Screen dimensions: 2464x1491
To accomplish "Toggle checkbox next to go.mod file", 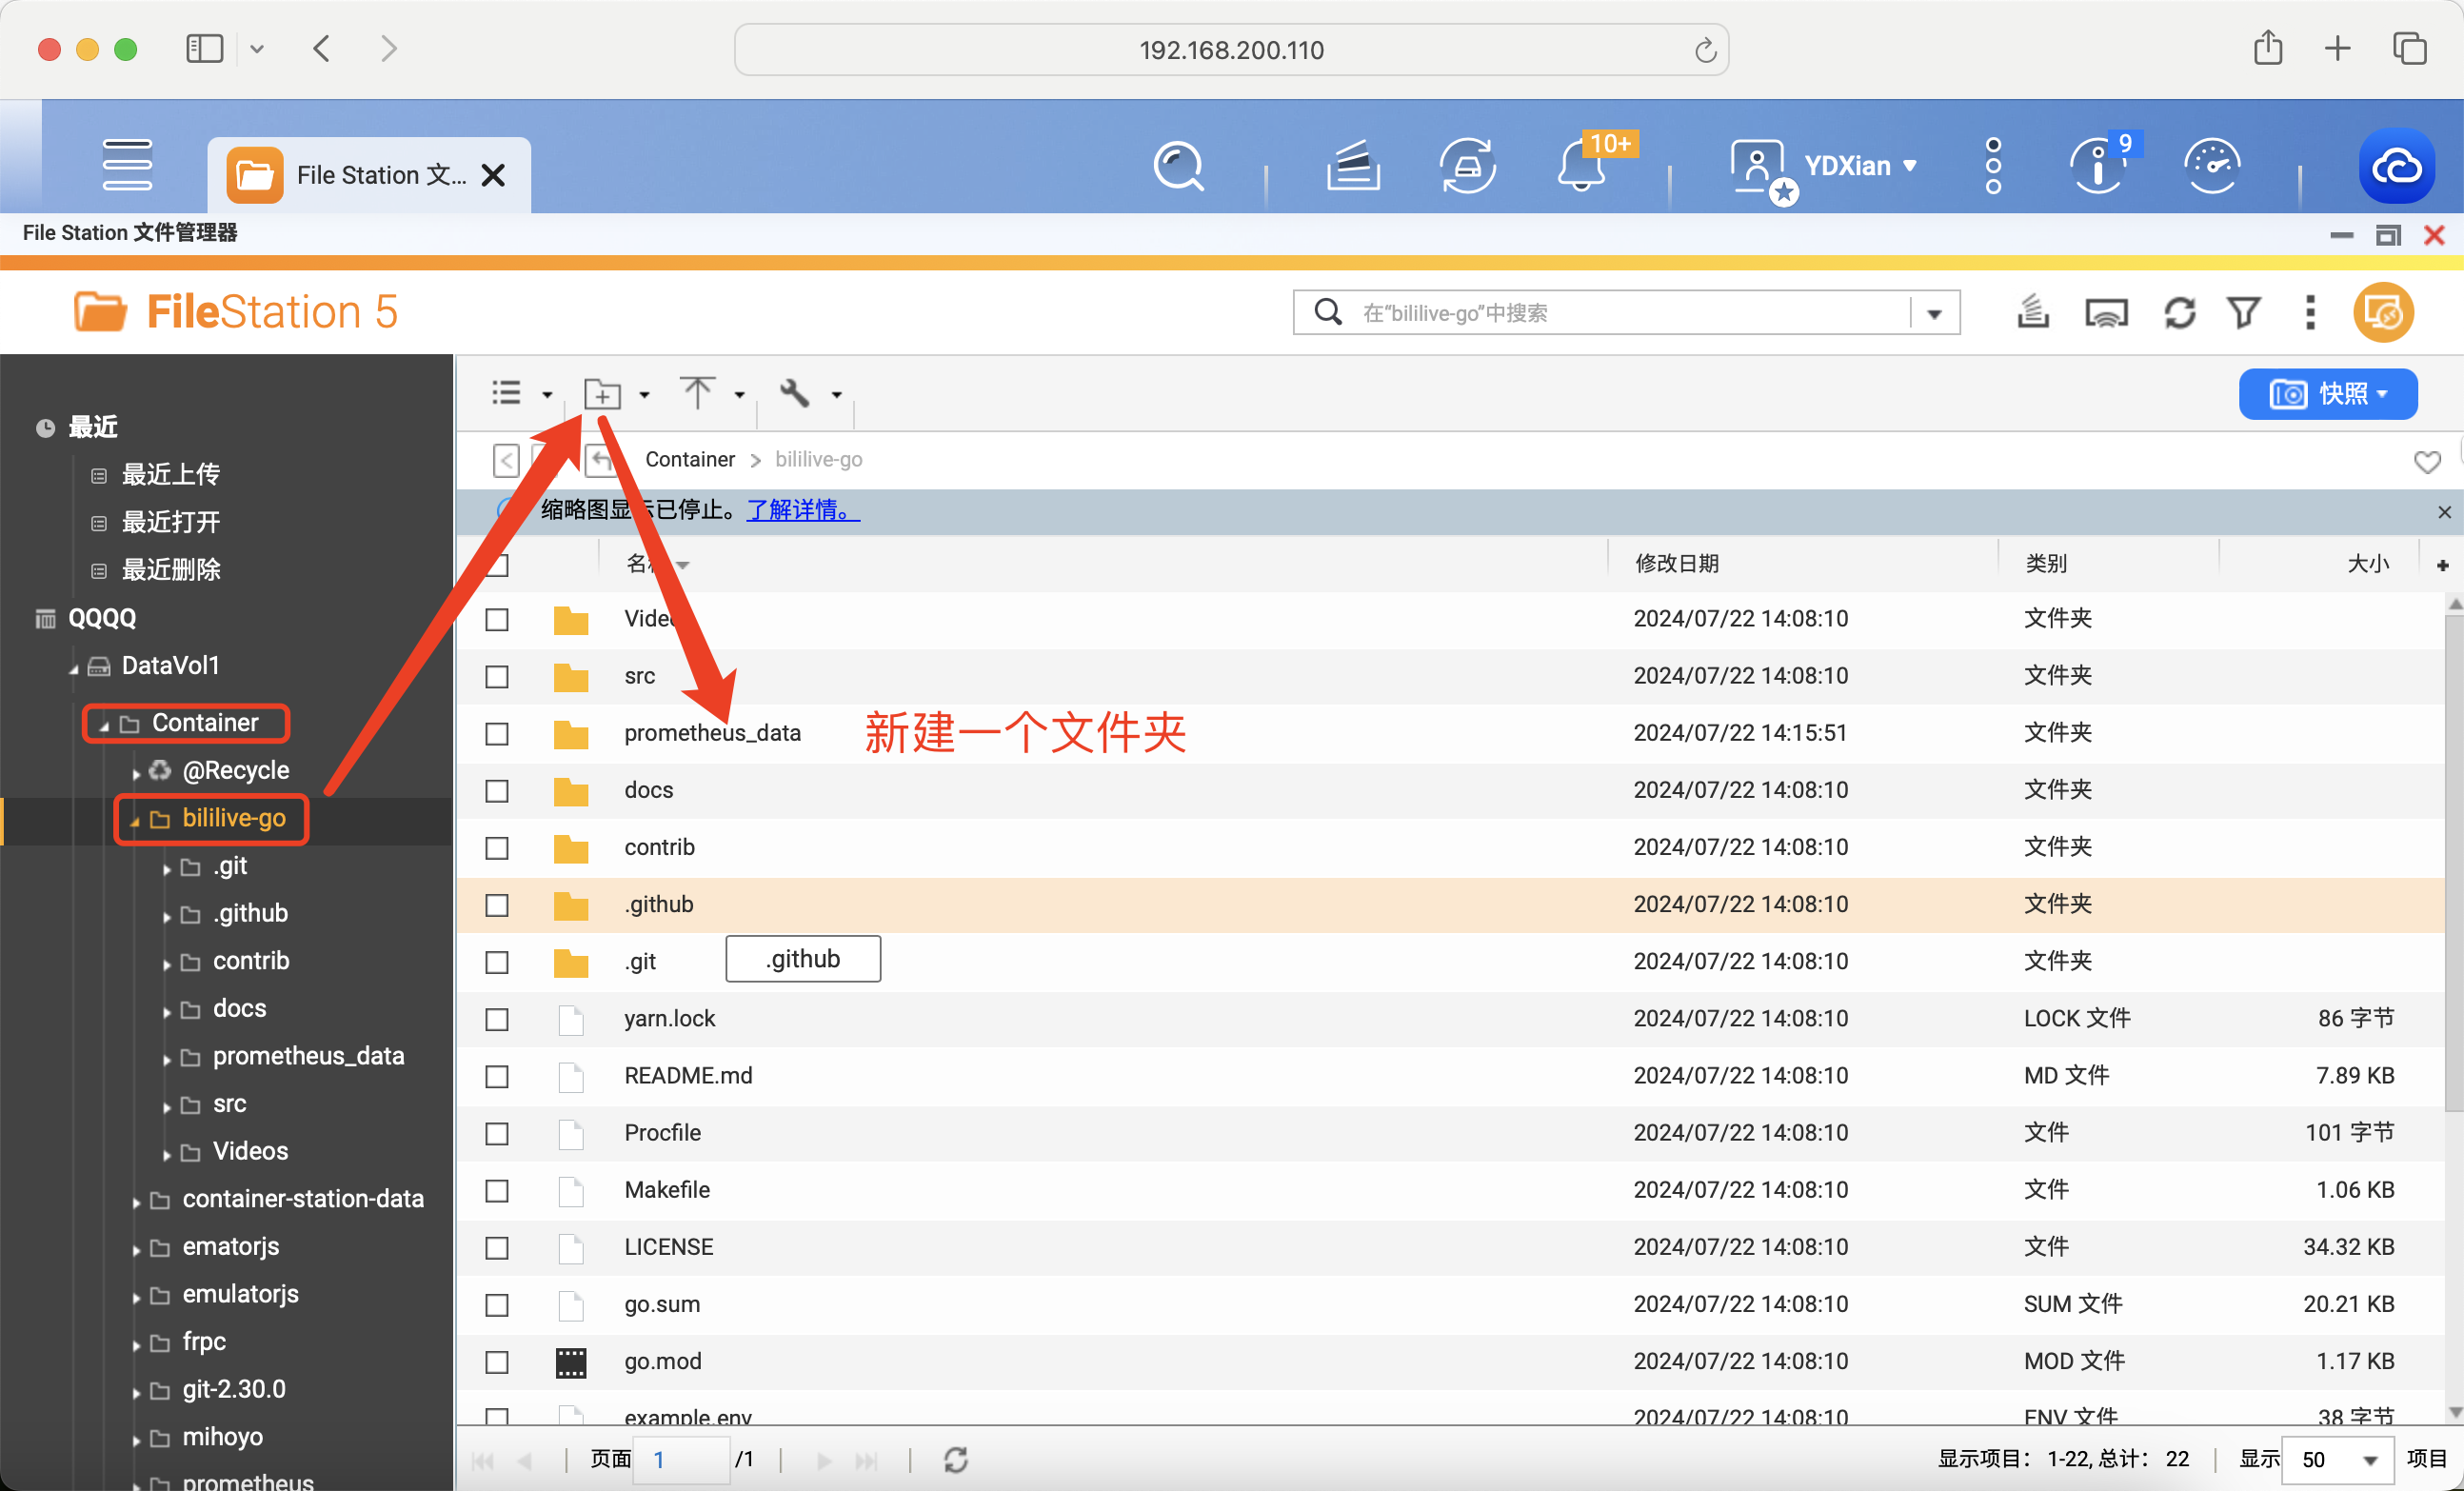I will tap(496, 1361).
